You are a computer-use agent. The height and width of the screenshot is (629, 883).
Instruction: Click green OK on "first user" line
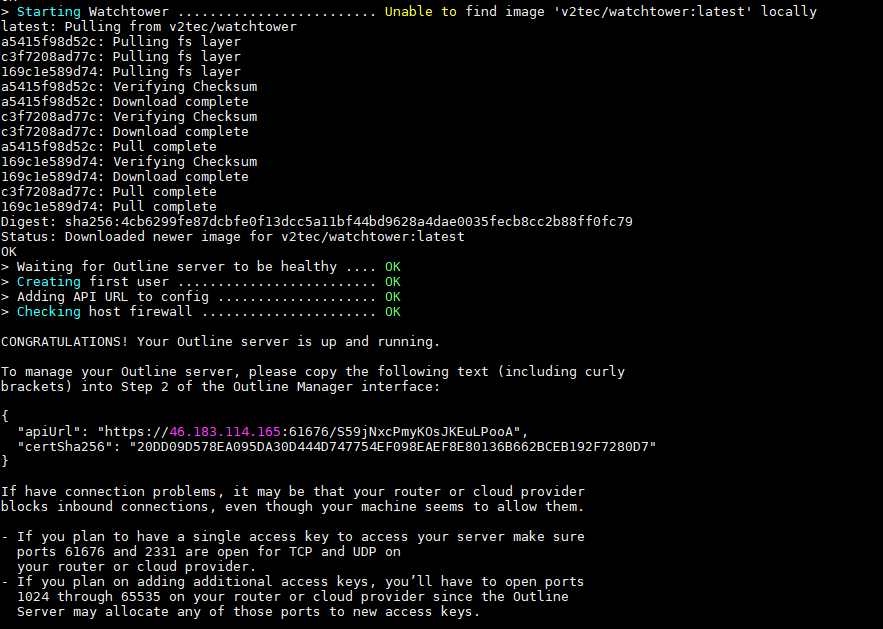pos(393,282)
